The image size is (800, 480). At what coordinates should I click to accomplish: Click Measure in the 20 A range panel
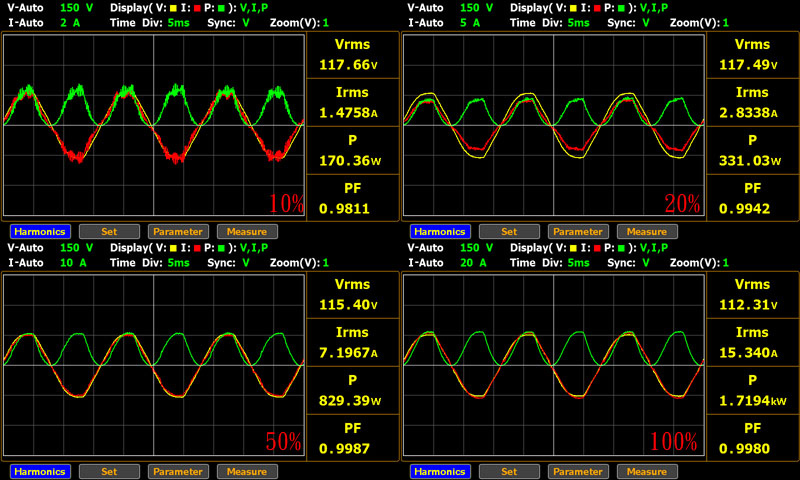click(x=647, y=471)
